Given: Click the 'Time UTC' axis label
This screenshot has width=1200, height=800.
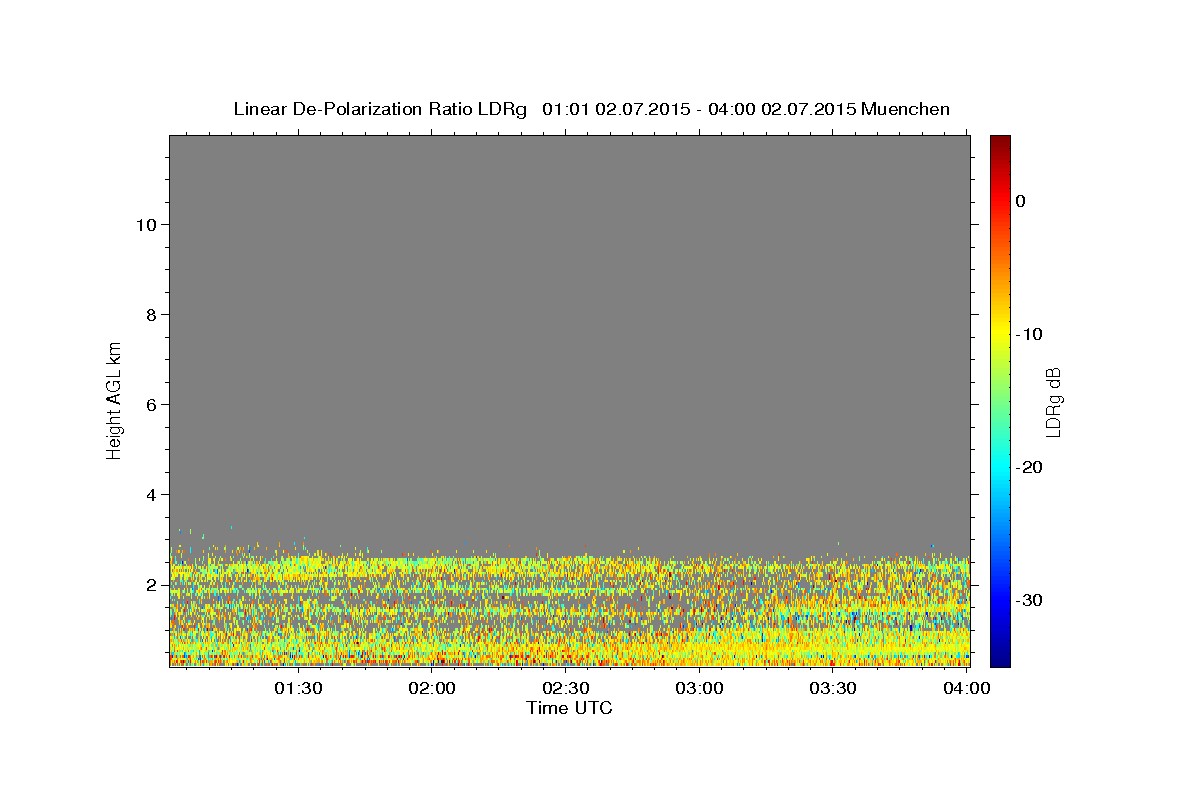Looking at the screenshot, I should click(569, 708).
